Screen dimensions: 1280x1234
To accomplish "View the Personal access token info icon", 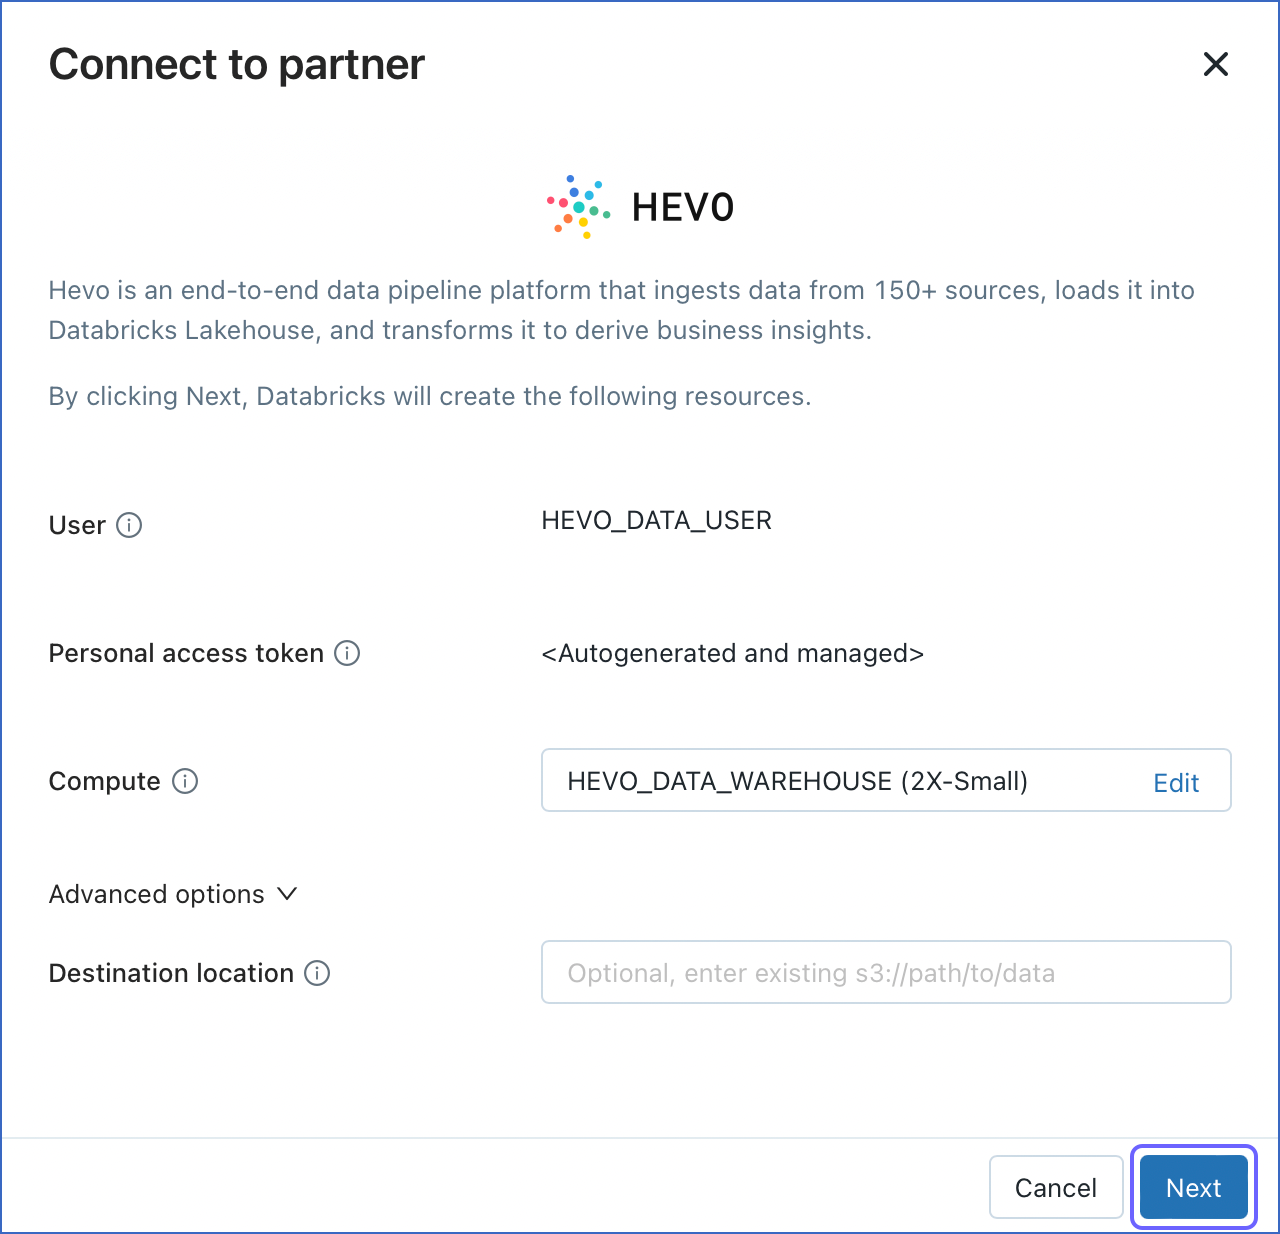I will [x=347, y=653].
